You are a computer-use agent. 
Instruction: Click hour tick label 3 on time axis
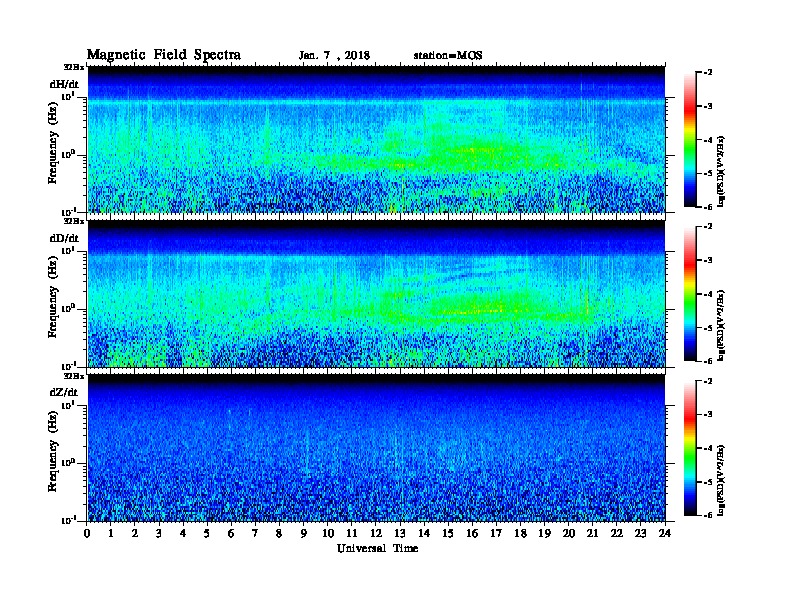point(160,534)
